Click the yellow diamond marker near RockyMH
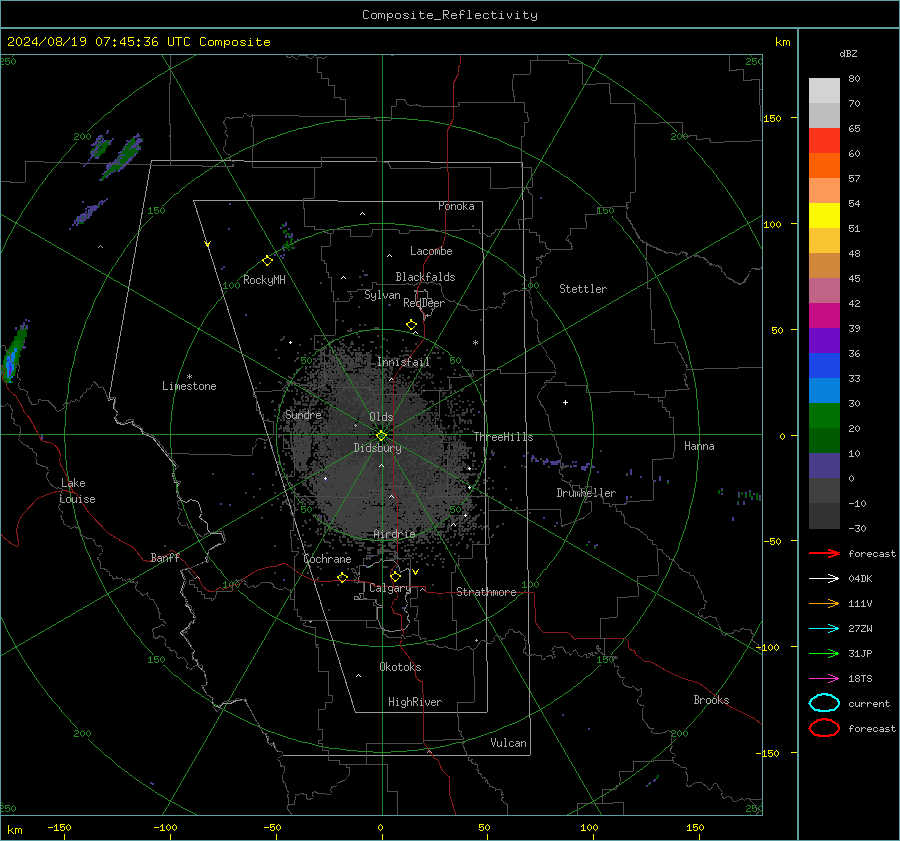The height and width of the screenshot is (841, 900). coord(267,261)
